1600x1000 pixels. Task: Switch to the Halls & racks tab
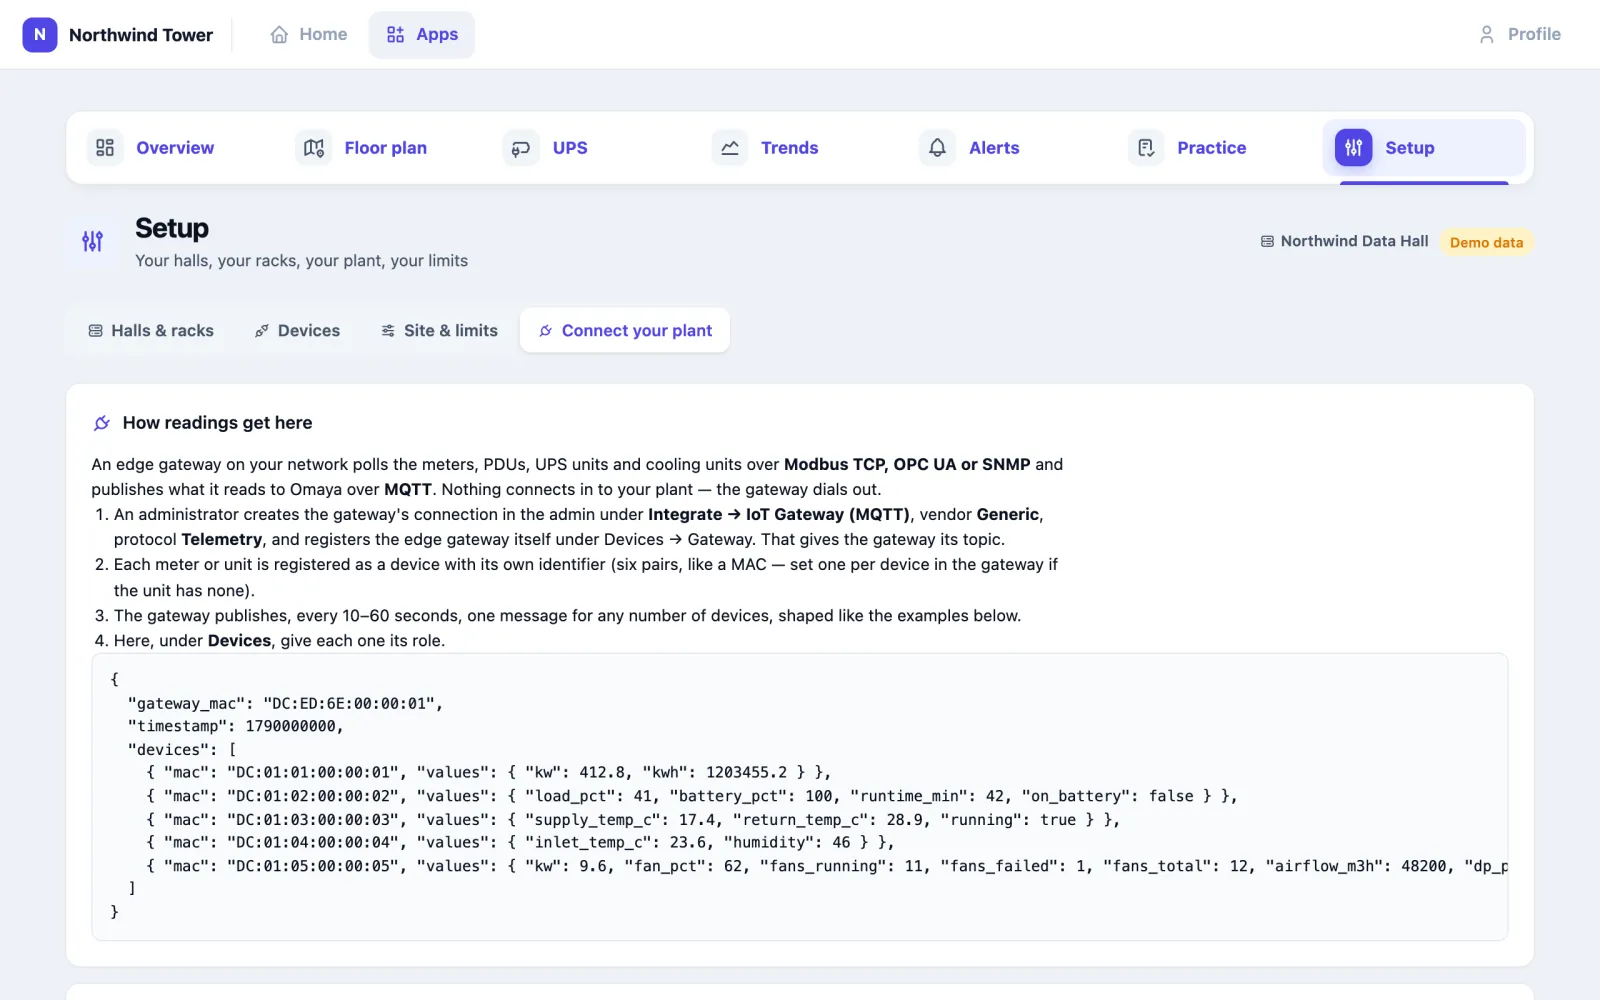[151, 331]
